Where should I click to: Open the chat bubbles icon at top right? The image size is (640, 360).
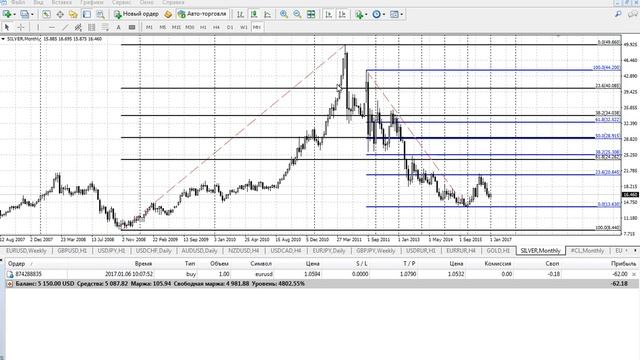(633, 14)
